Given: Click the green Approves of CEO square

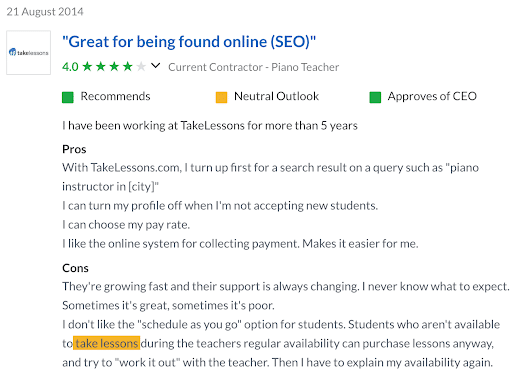Looking at the screenshot, I should coord(375,98).
